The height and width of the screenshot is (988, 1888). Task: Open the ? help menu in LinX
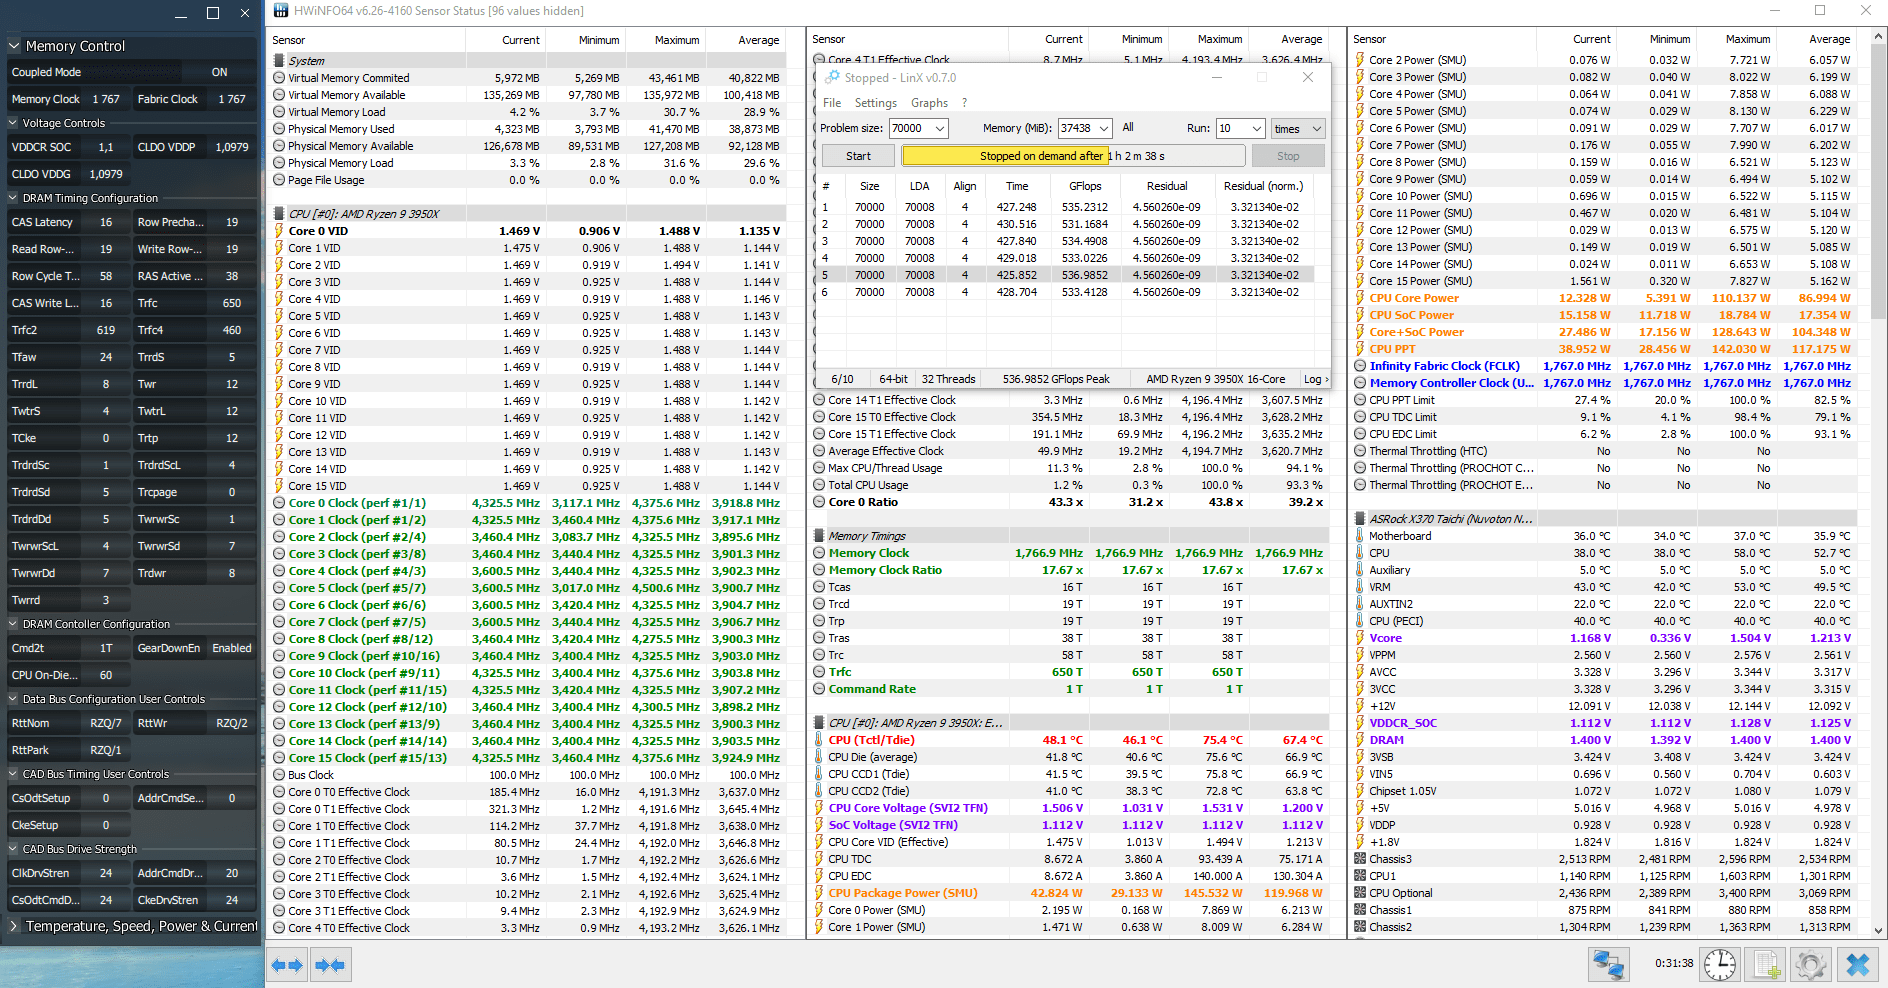964,103
